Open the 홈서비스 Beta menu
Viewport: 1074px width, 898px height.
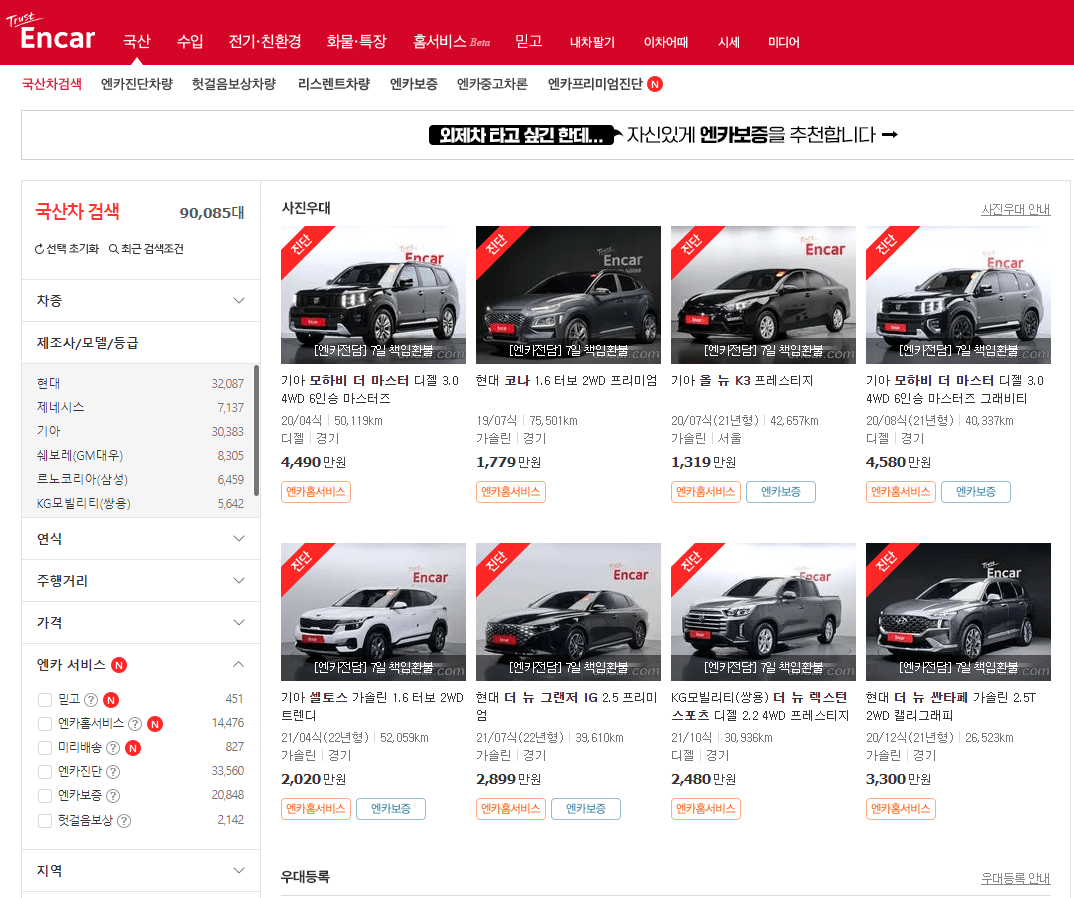click(451, 42)
